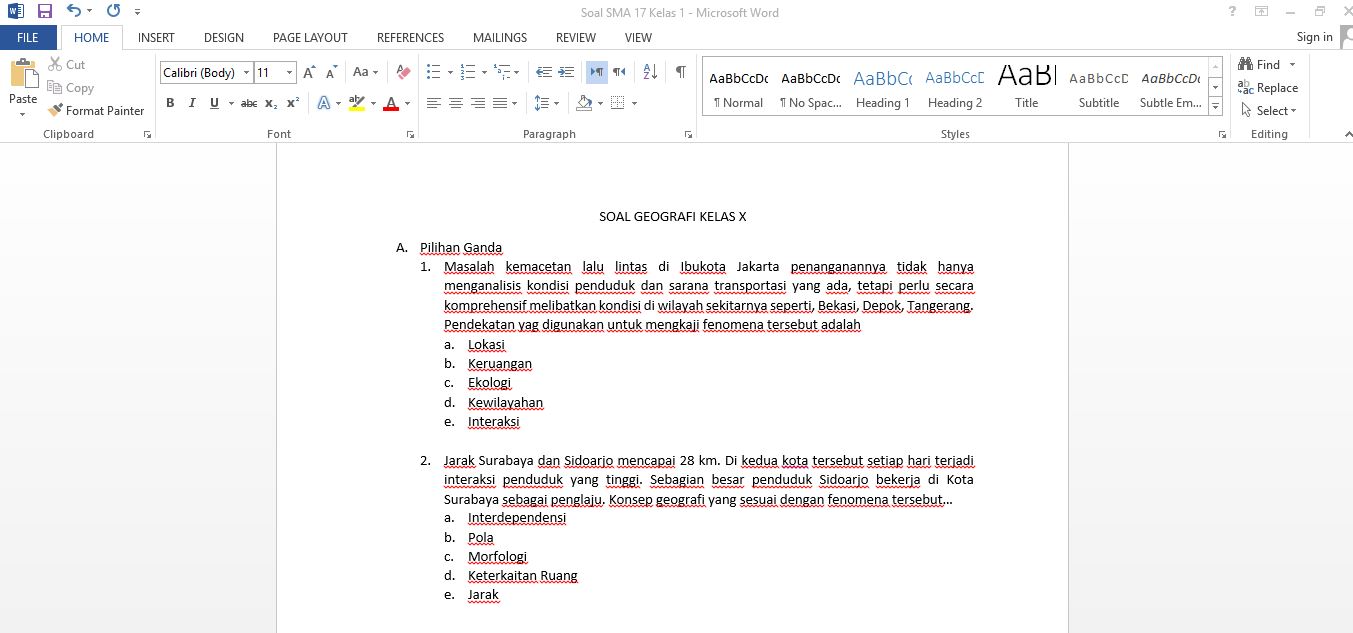Image resolution: width=1353 pixels, height=633 pixels.
Task: Open the Clipboard pane launcher
Action: [x=147, y=134]
